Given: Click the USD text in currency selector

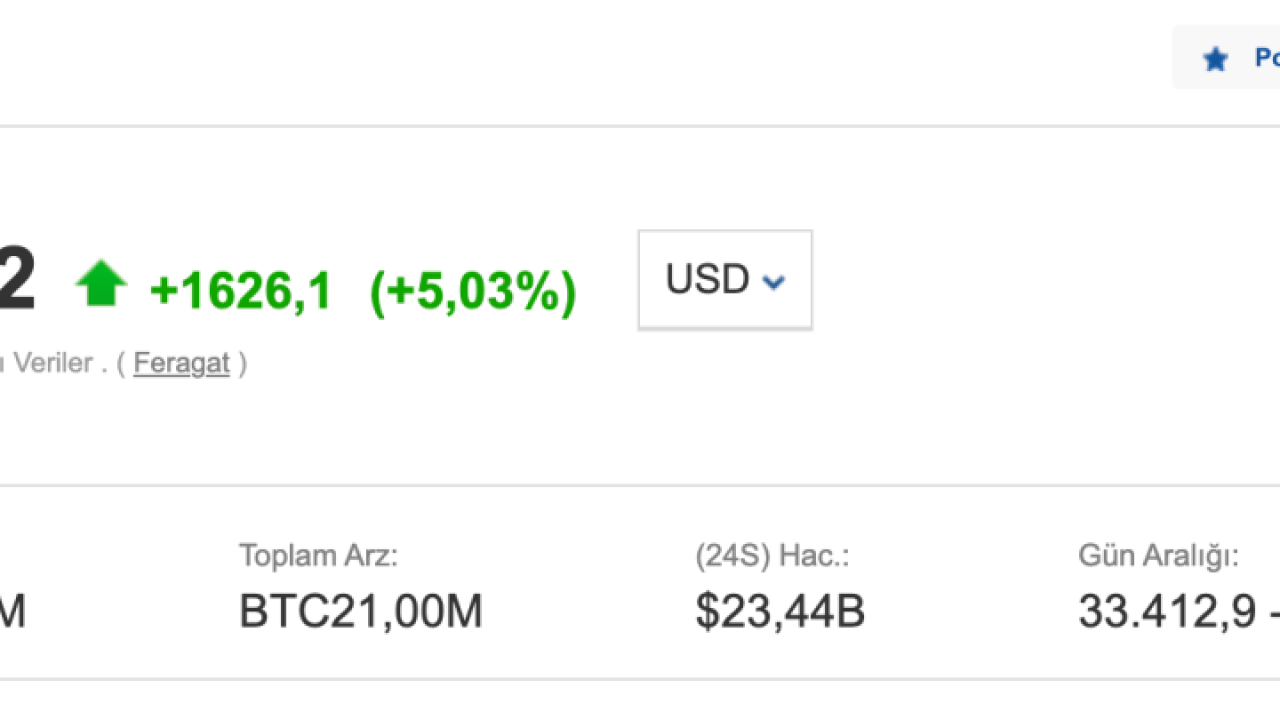Looking at the screenshot, I should (707, 280).
